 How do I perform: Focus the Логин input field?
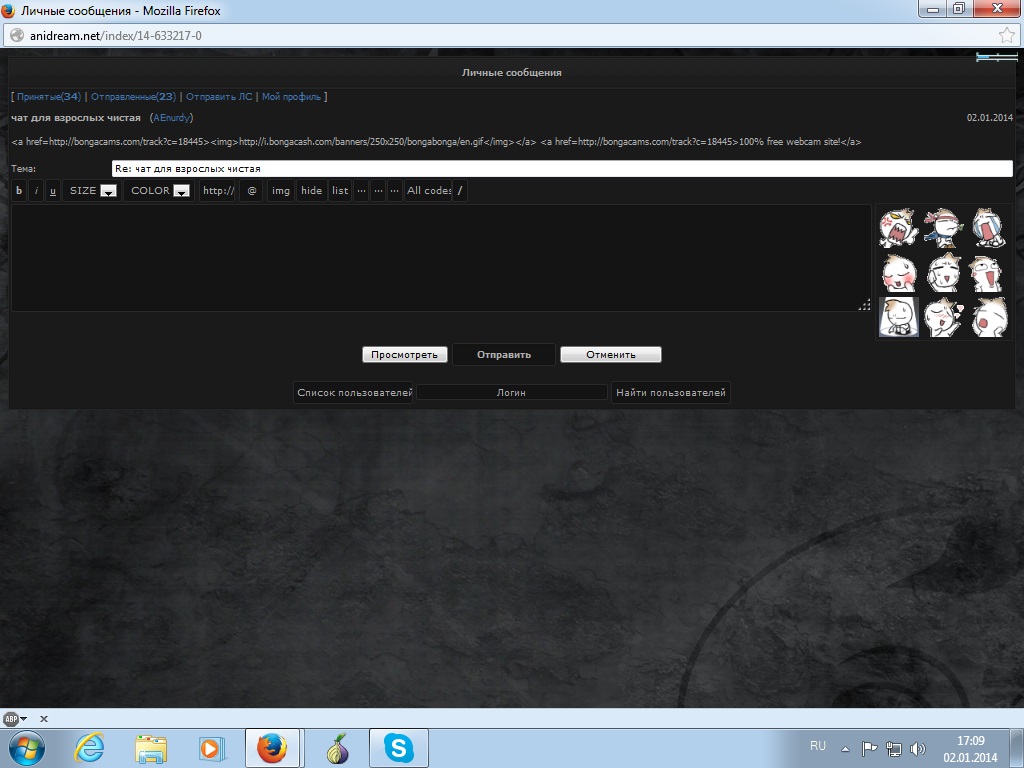pos(512,392)
